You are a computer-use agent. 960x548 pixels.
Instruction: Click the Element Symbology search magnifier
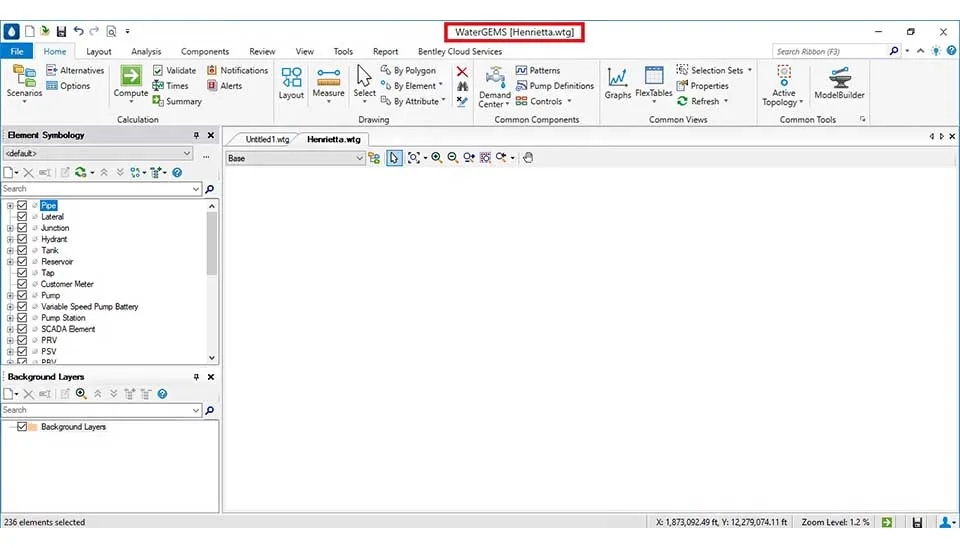[x=209, y=189]
